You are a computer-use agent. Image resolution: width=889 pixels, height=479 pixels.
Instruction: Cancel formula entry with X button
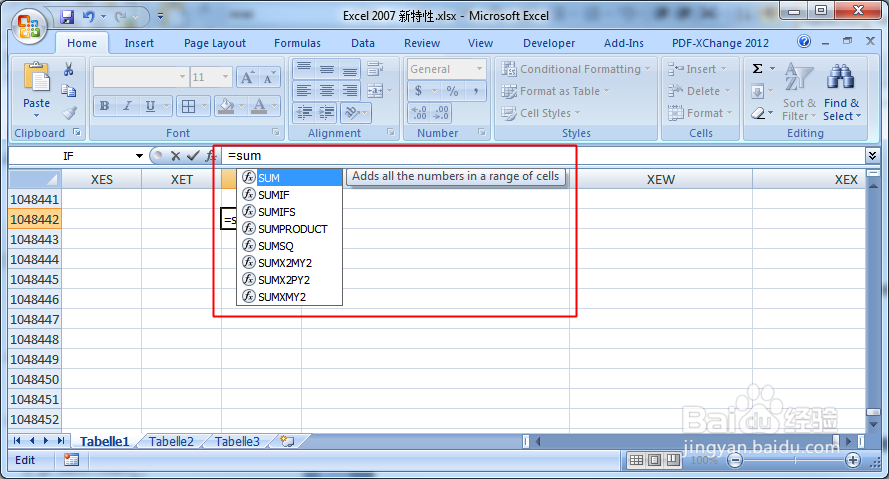pos(175,156)
